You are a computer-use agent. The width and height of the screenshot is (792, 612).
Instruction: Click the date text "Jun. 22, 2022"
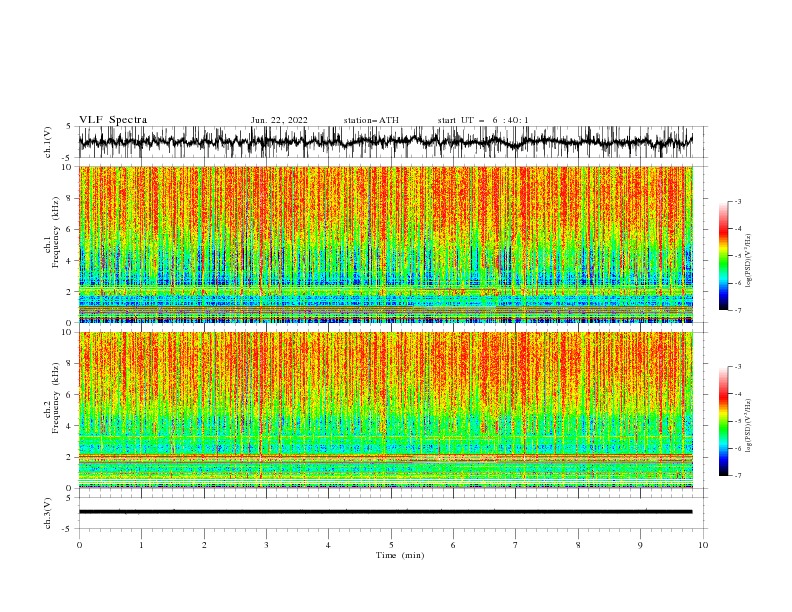coord(279,120)
